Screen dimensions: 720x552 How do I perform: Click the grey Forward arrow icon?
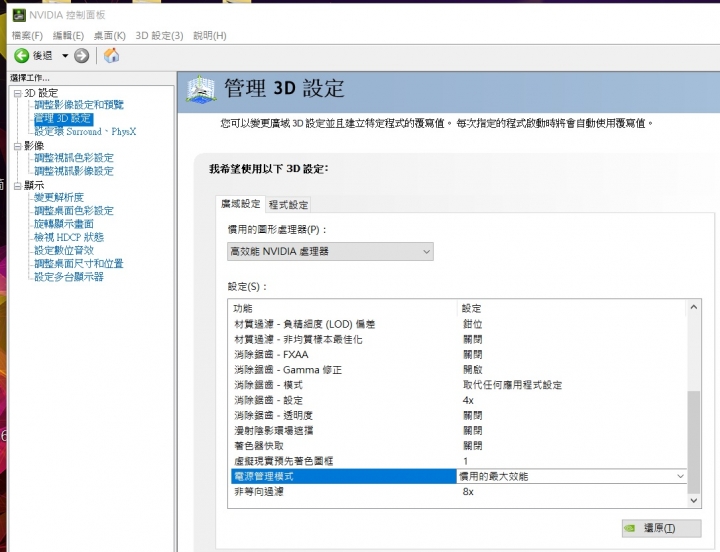pos(82,56)
